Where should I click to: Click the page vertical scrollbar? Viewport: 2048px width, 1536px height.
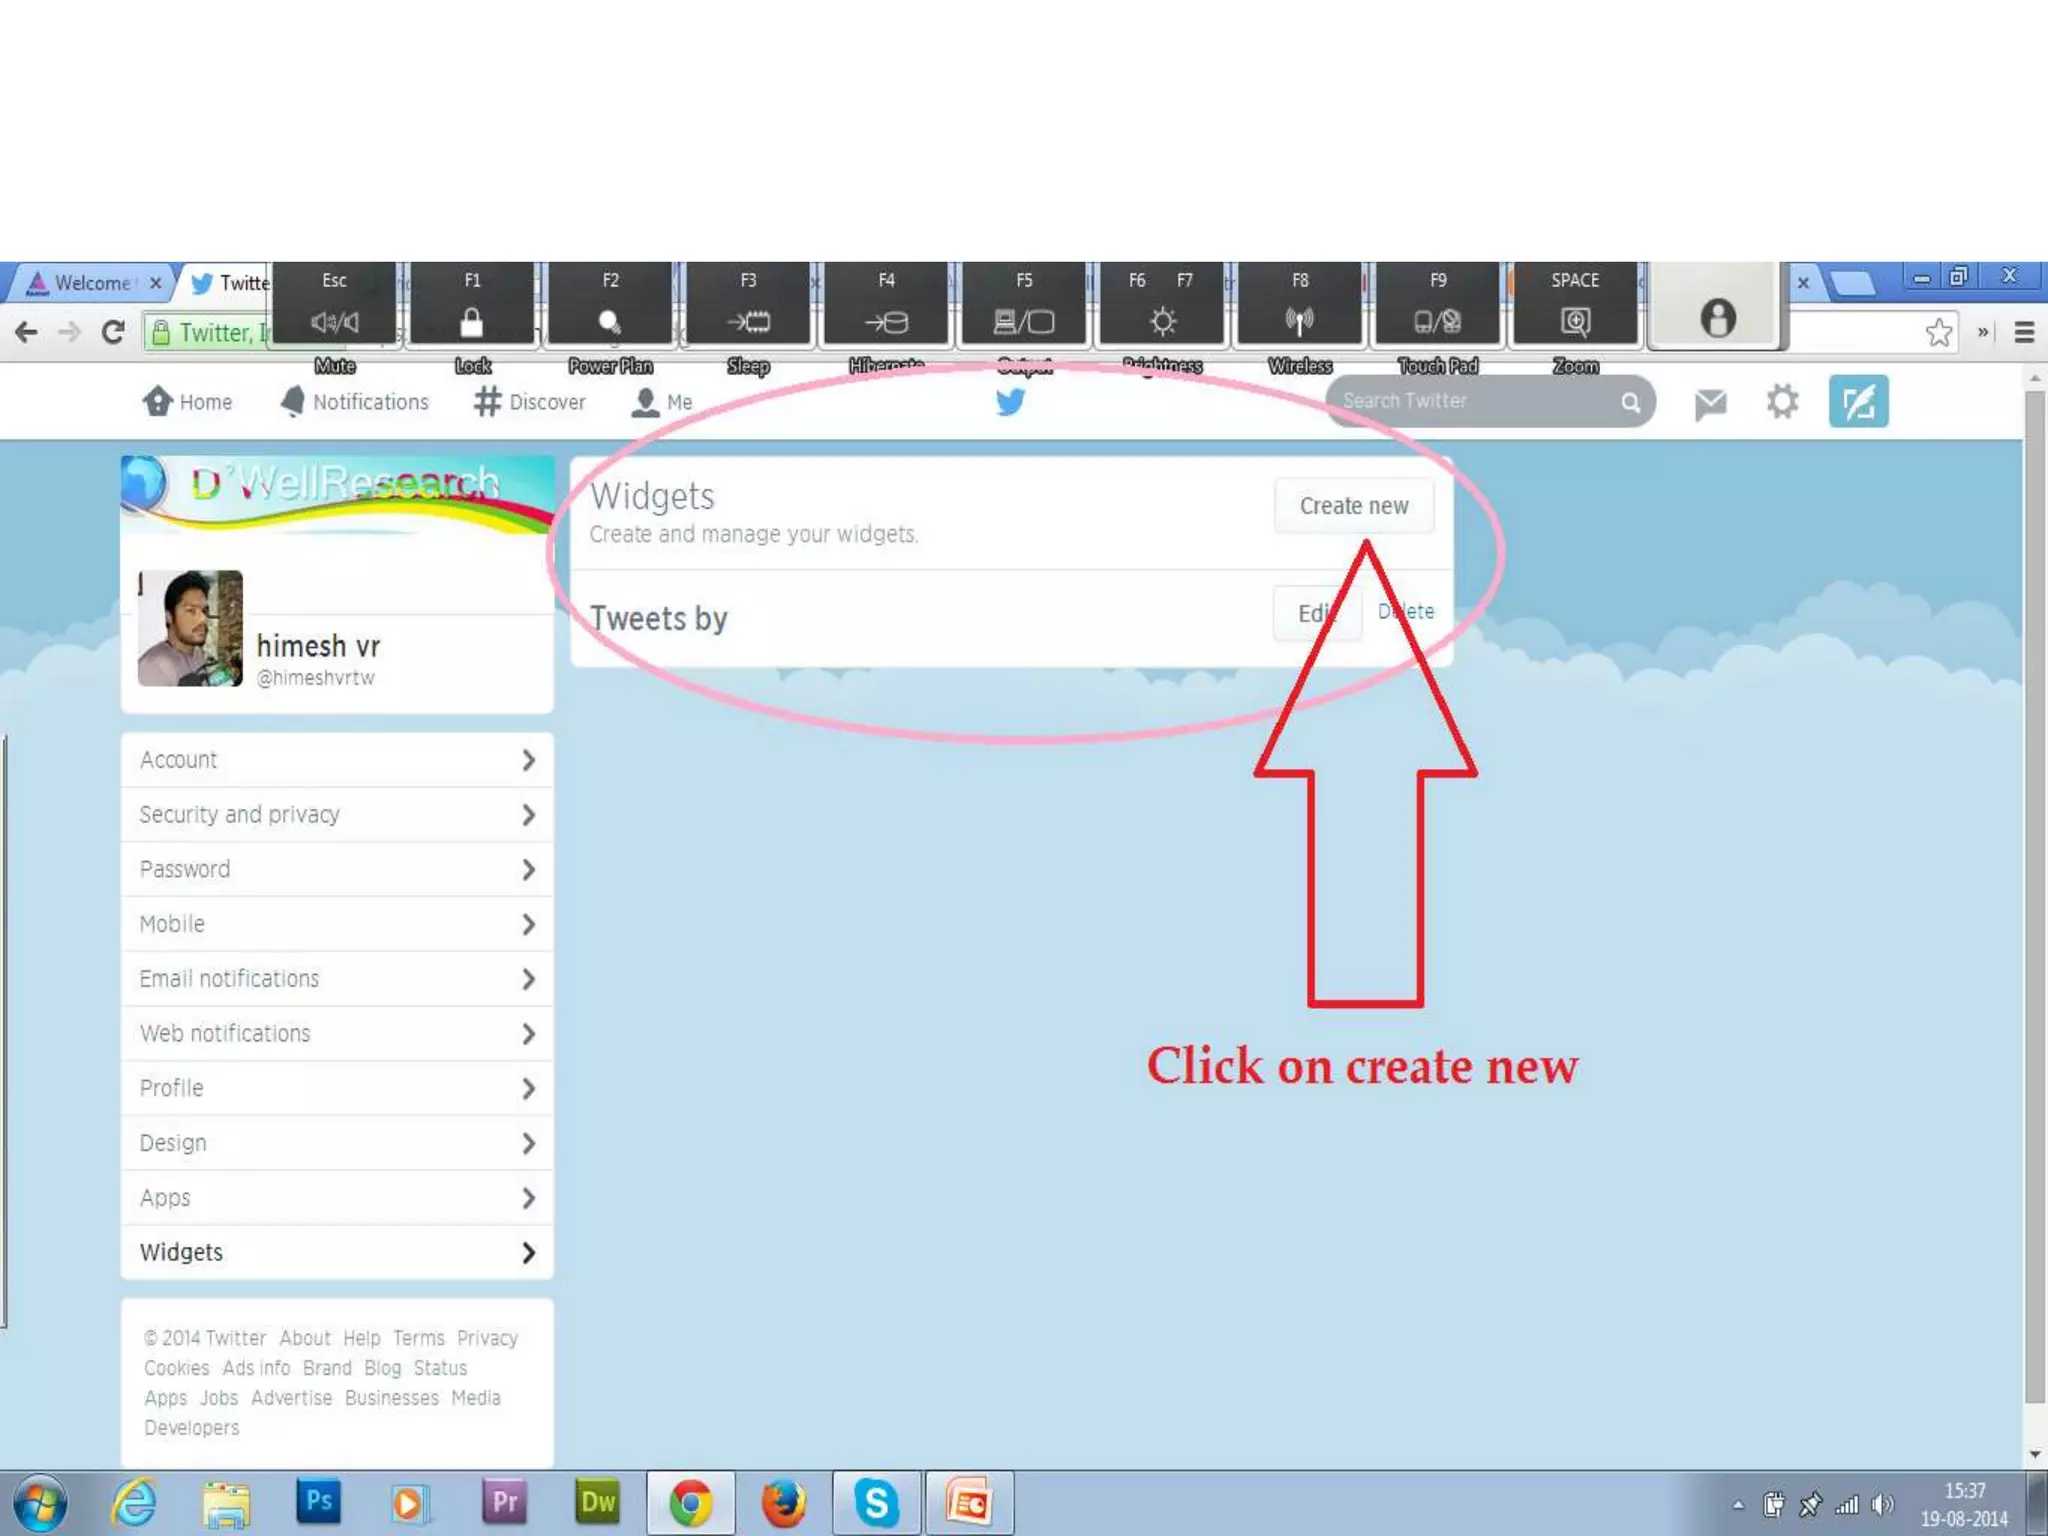[x=2034, y=900]
